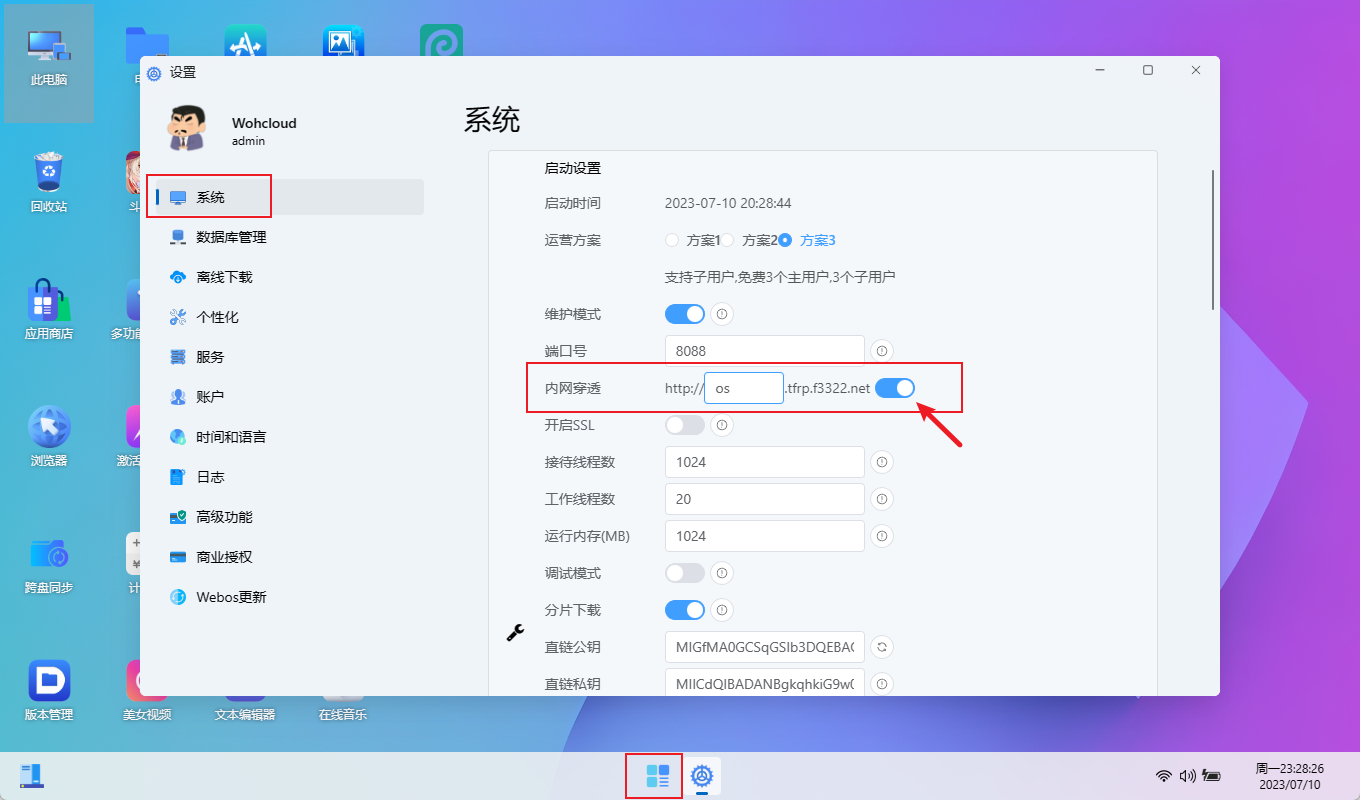
Task: Launch 应用商店 from the desktop
Action: pos(48,310)
